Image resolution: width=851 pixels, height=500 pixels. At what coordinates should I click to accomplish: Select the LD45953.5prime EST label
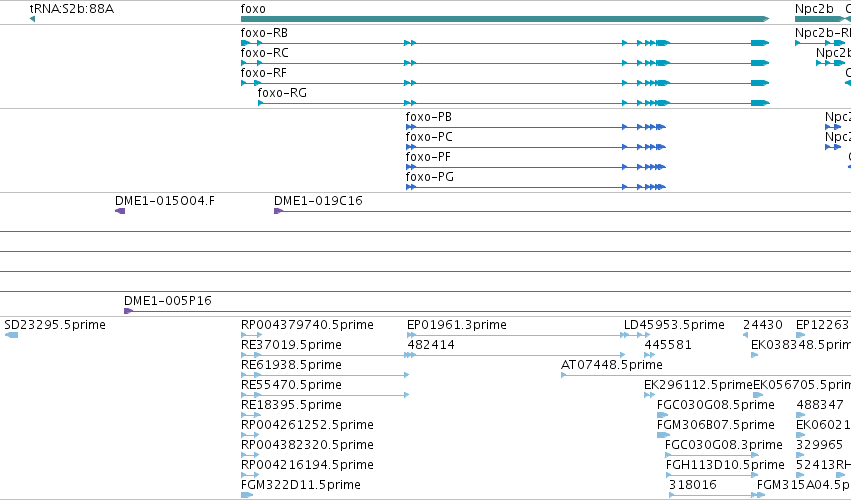click(674, 325)
